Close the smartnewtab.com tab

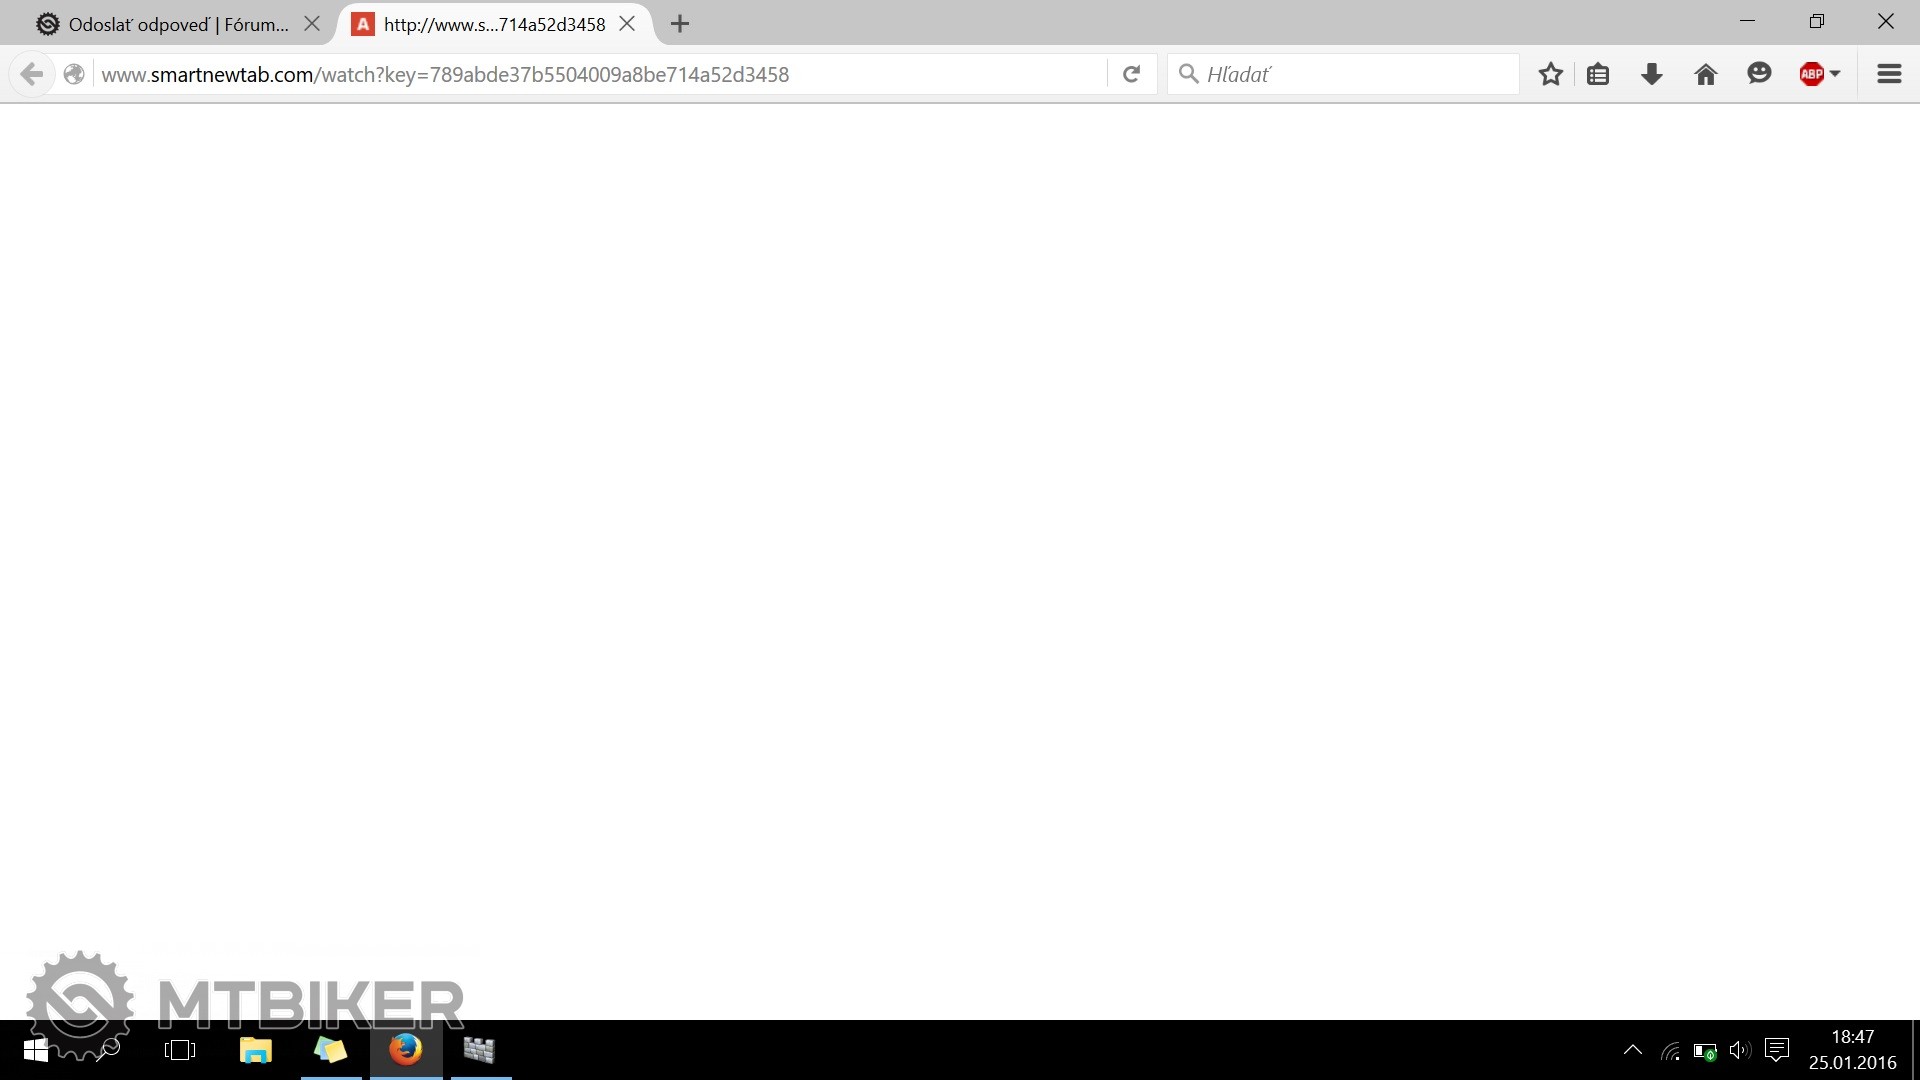pyautogui.click(x=627, y=24)
